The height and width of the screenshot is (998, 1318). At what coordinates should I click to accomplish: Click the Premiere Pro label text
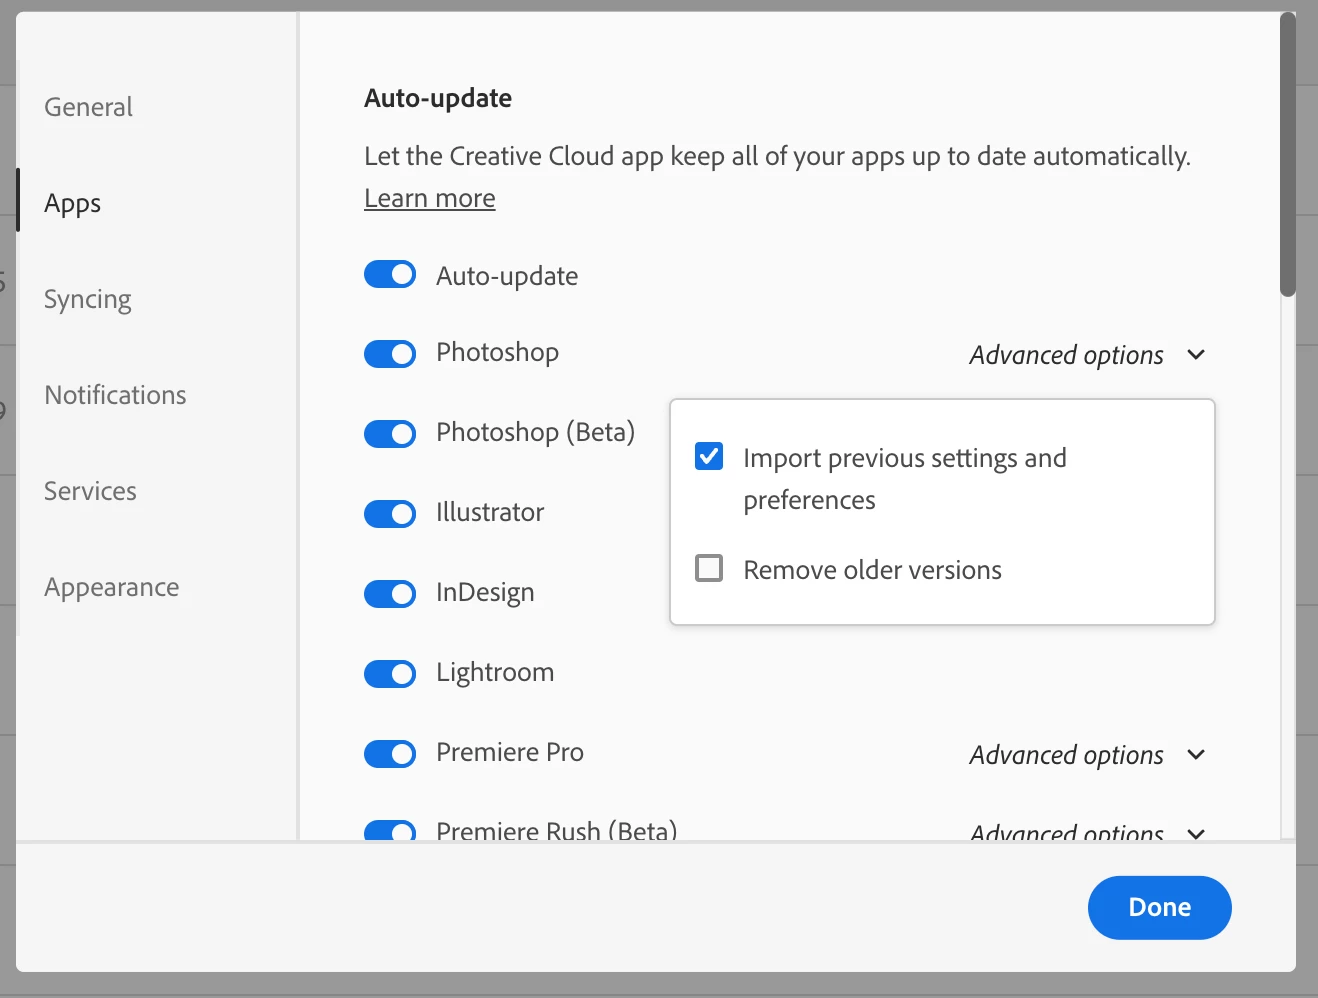point(510,752)
